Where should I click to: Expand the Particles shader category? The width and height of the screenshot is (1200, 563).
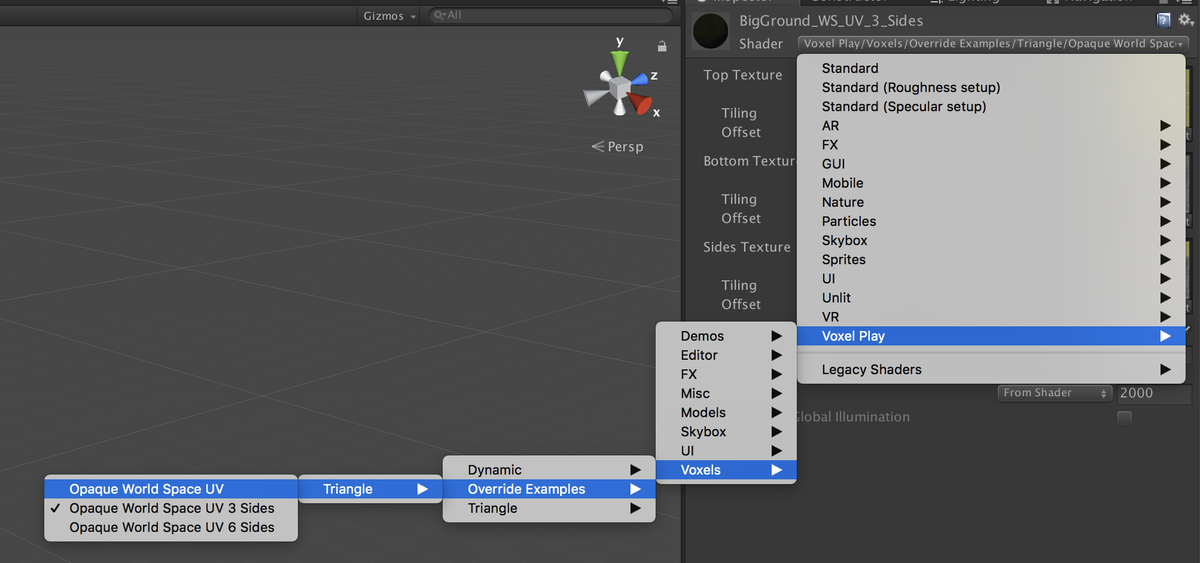(x=991, y=221)
